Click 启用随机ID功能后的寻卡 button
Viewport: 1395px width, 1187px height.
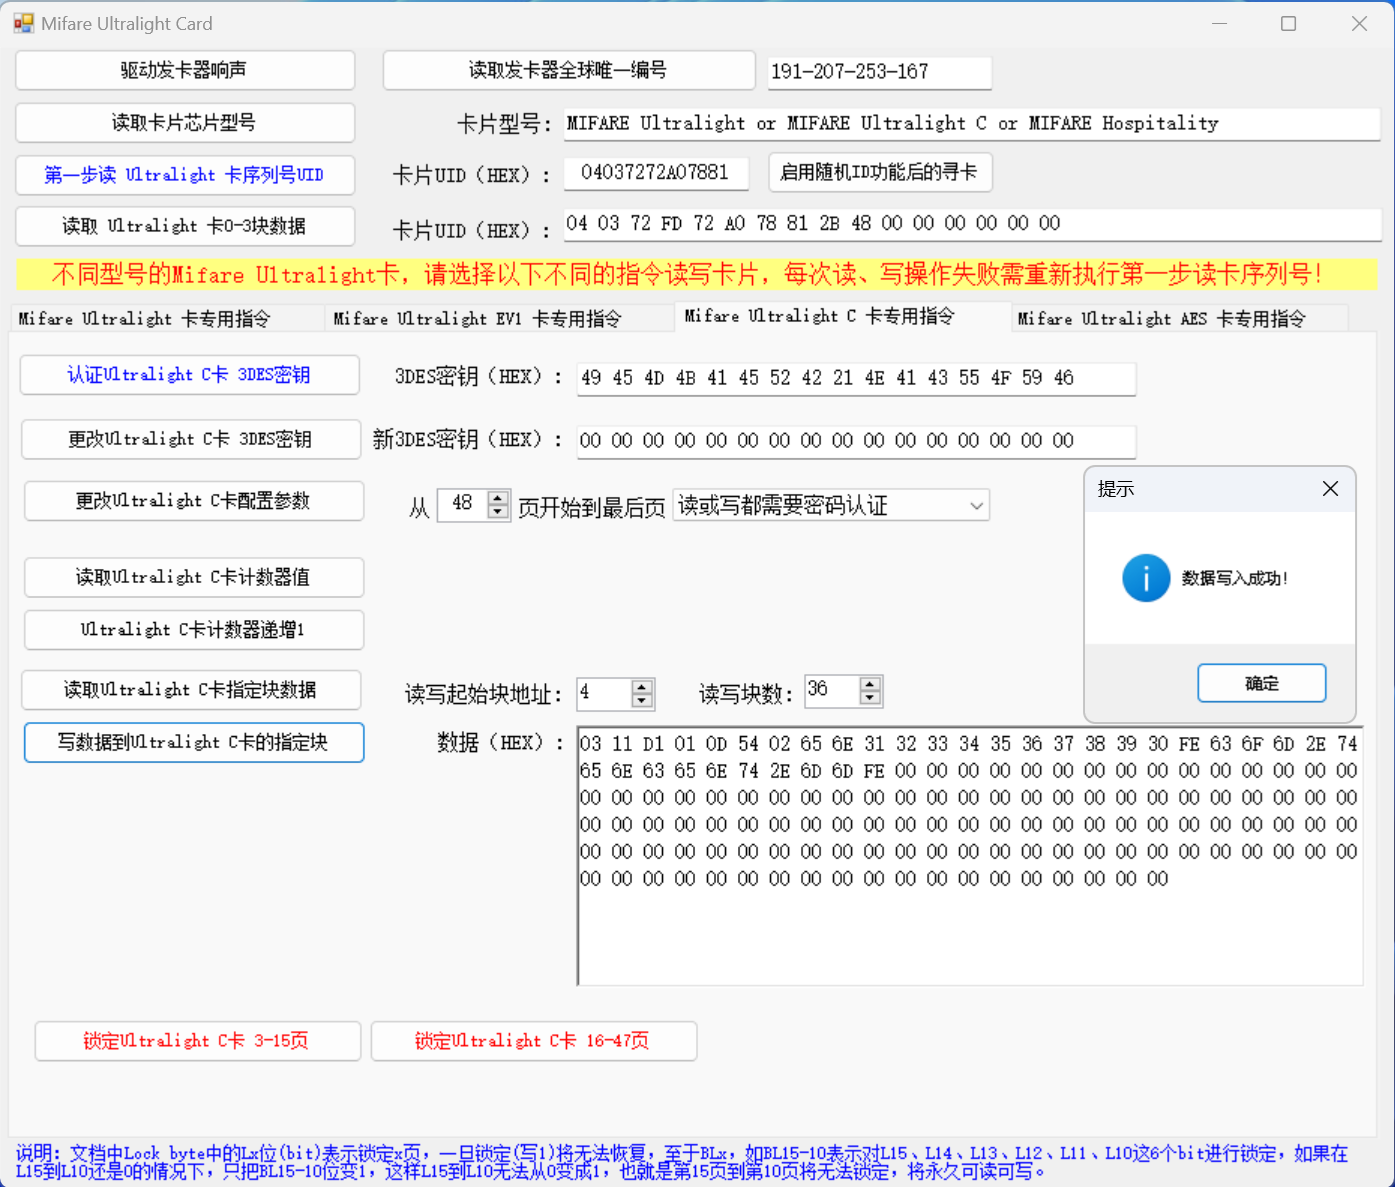pyautogui.click(x=879, y=172)
